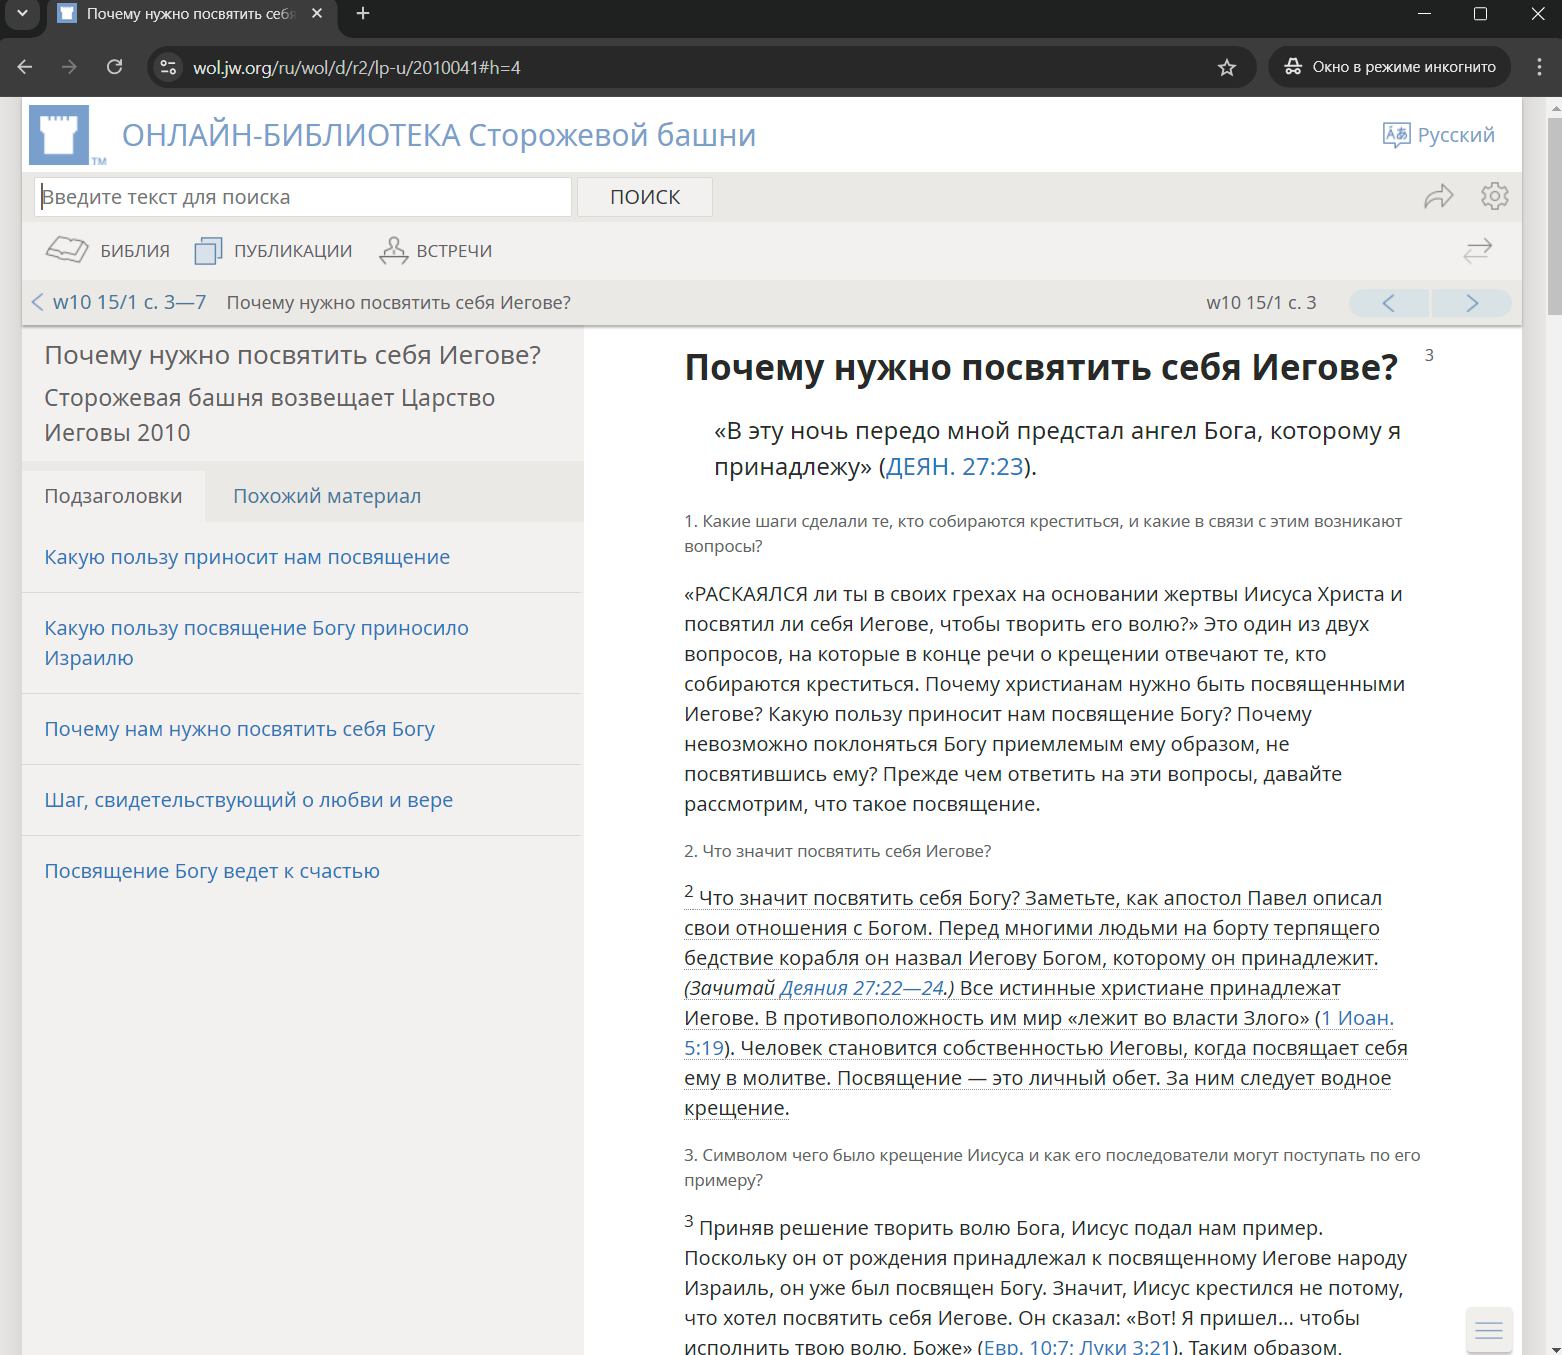Click the ПОИСК button

(x=645, y=197)
